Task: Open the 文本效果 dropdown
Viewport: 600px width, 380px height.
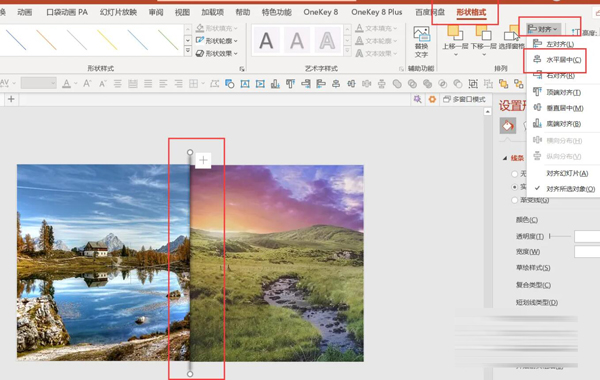Action: pos(377,53)
